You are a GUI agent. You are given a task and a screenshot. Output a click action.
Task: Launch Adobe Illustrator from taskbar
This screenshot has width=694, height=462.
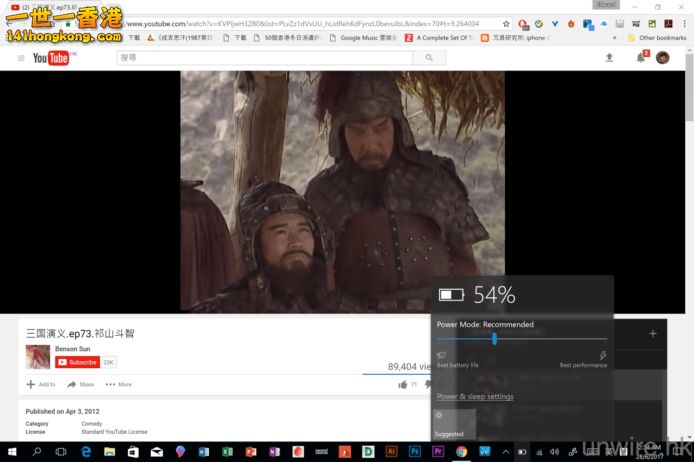pyautogui.click(x=391, y=451)
